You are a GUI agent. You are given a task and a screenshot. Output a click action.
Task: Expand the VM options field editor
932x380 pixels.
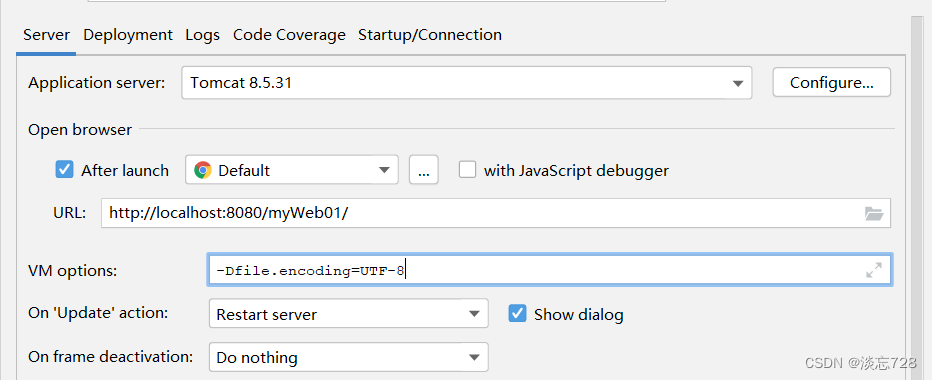click(874, 271)
